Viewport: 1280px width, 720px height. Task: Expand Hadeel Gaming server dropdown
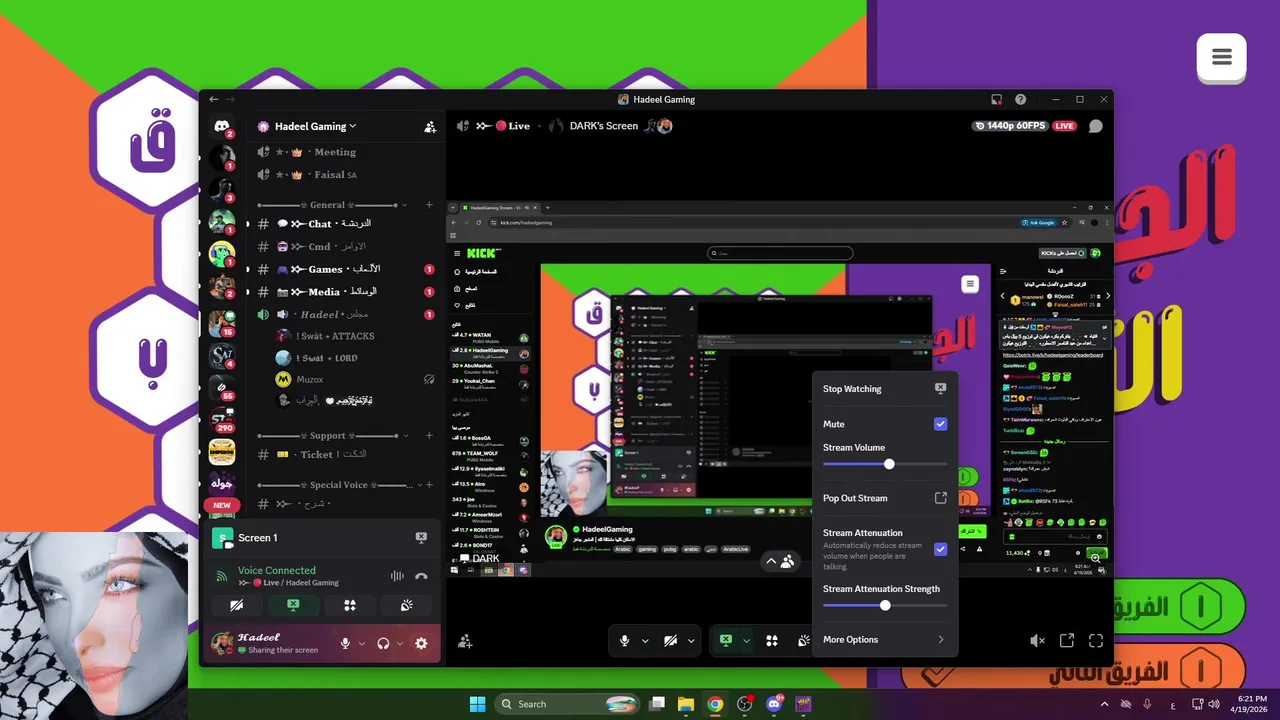pyautogui.click(x=352, y=127)
